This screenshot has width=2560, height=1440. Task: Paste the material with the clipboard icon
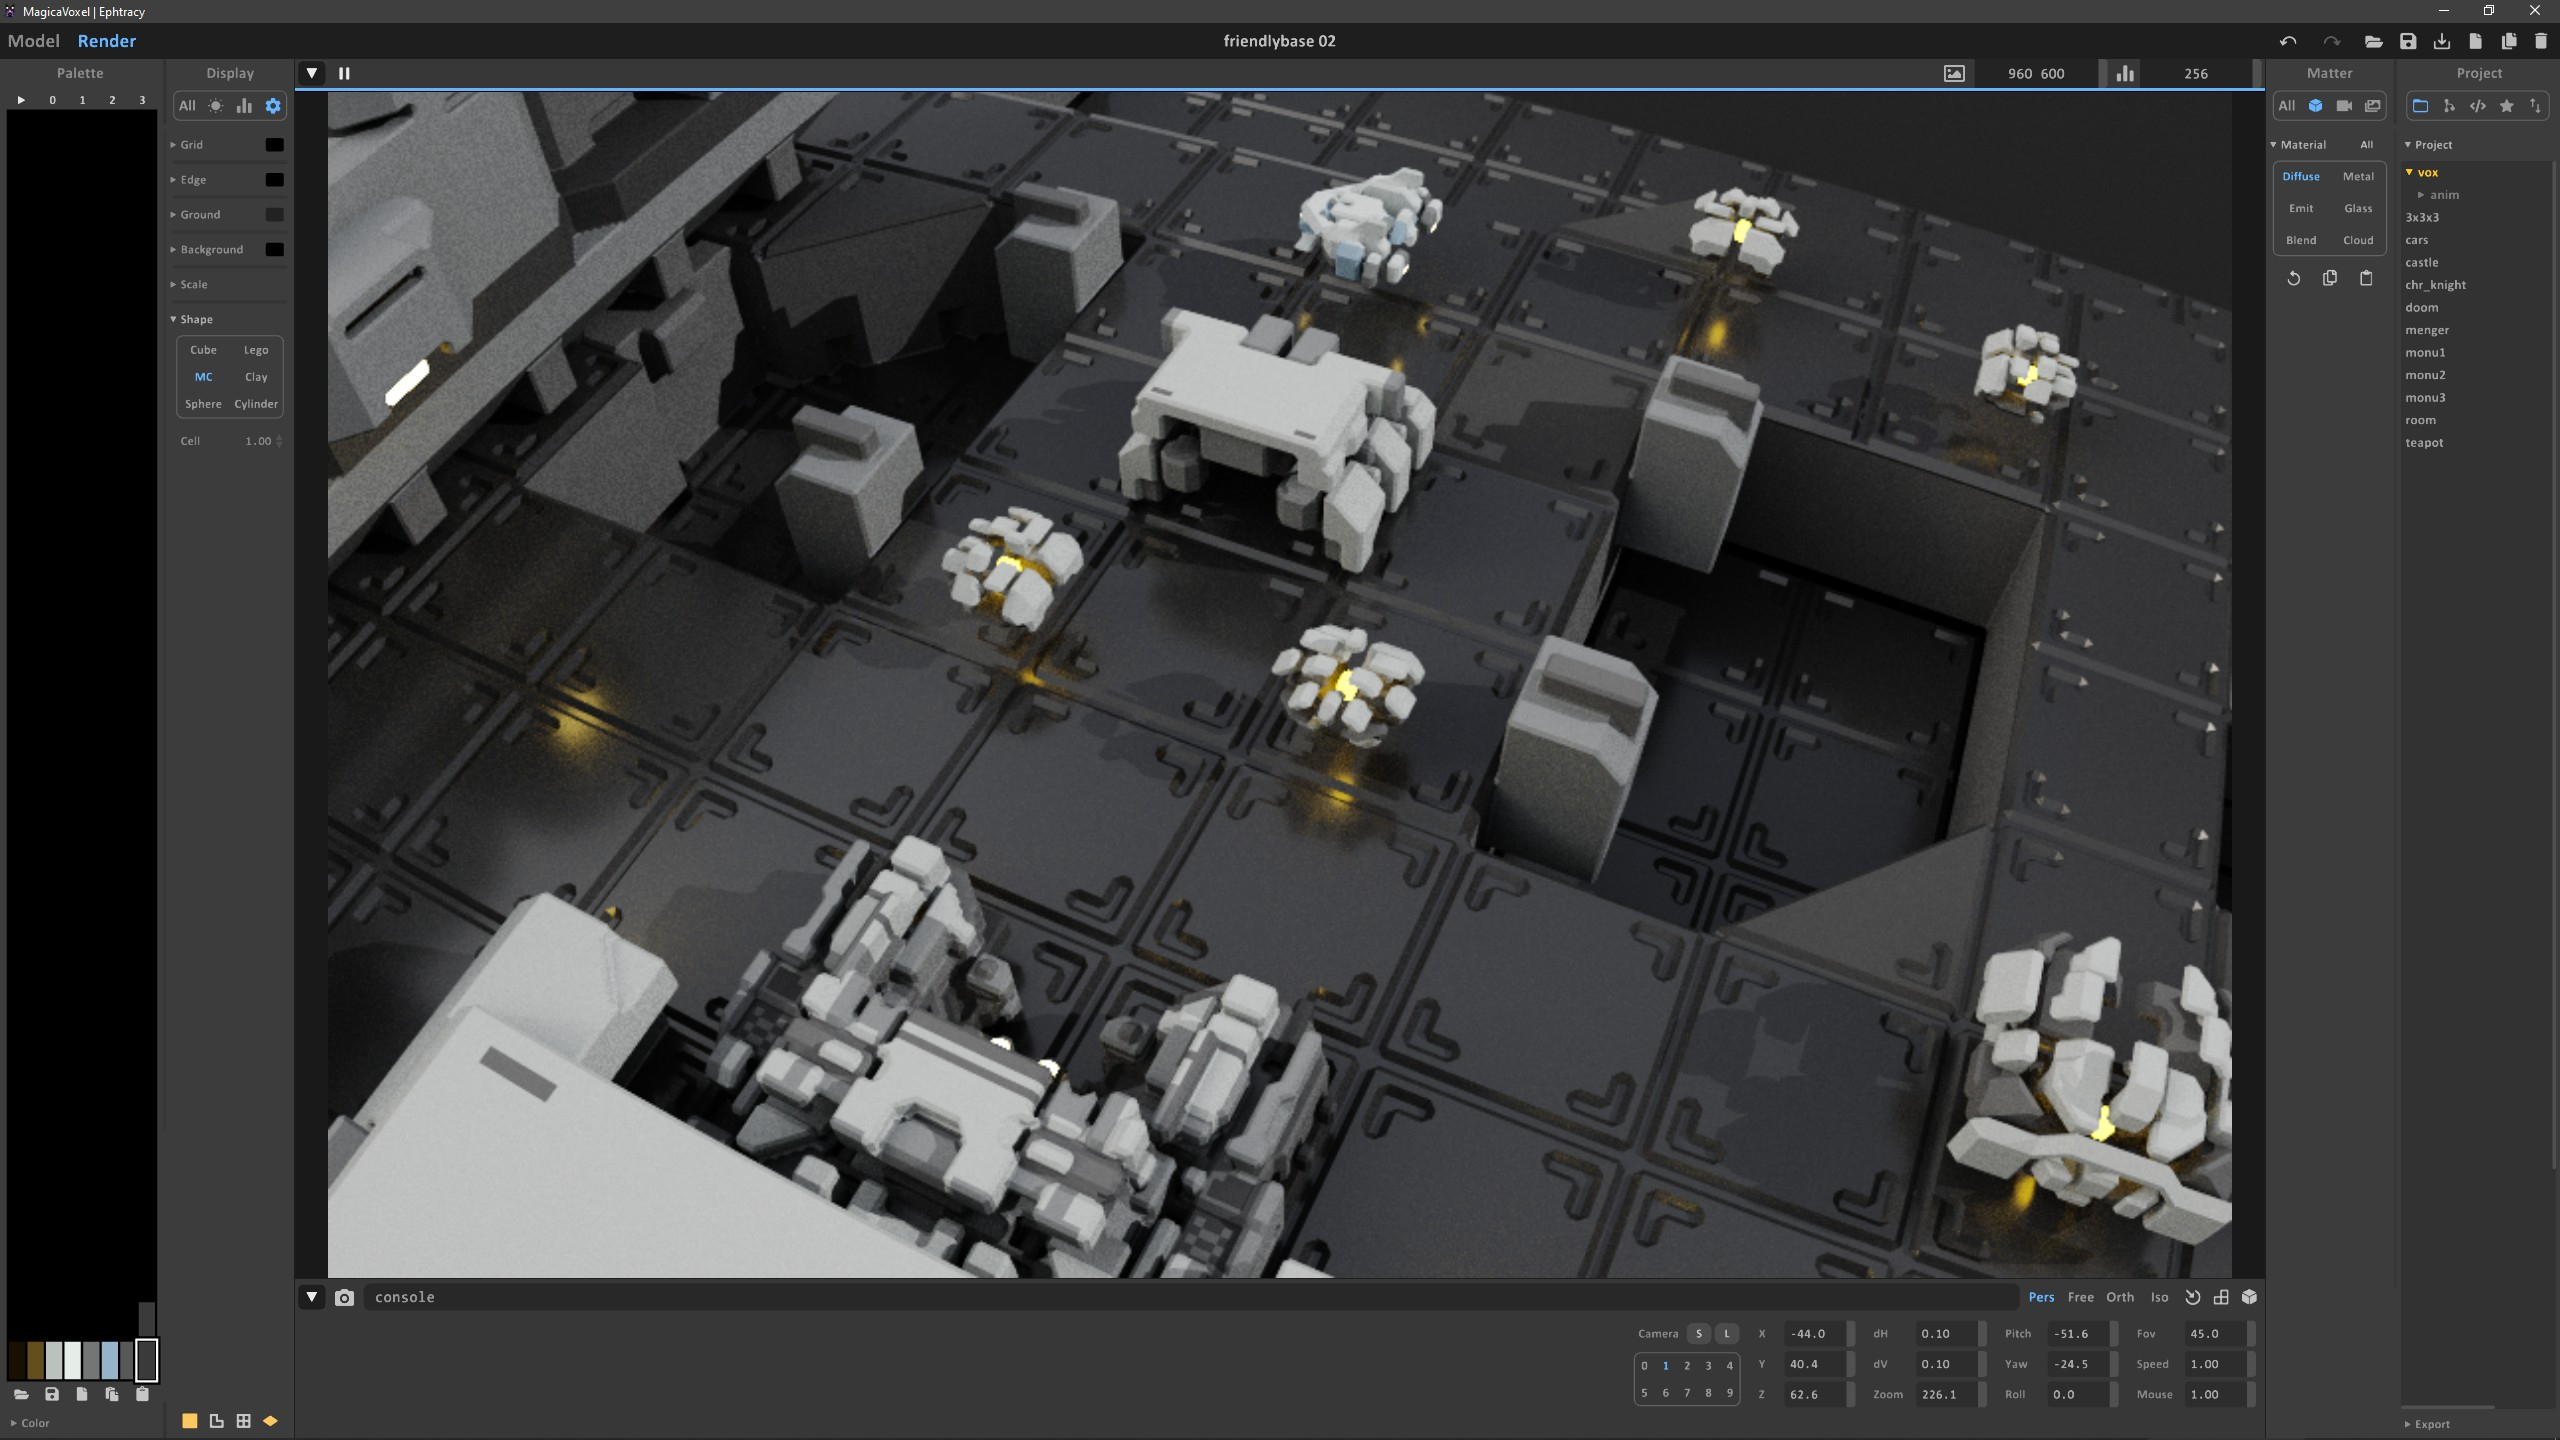point(2366,278)
